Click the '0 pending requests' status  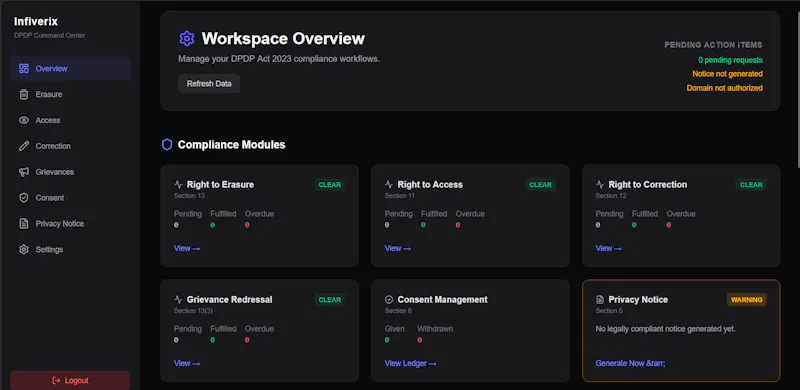click(730, 60)
